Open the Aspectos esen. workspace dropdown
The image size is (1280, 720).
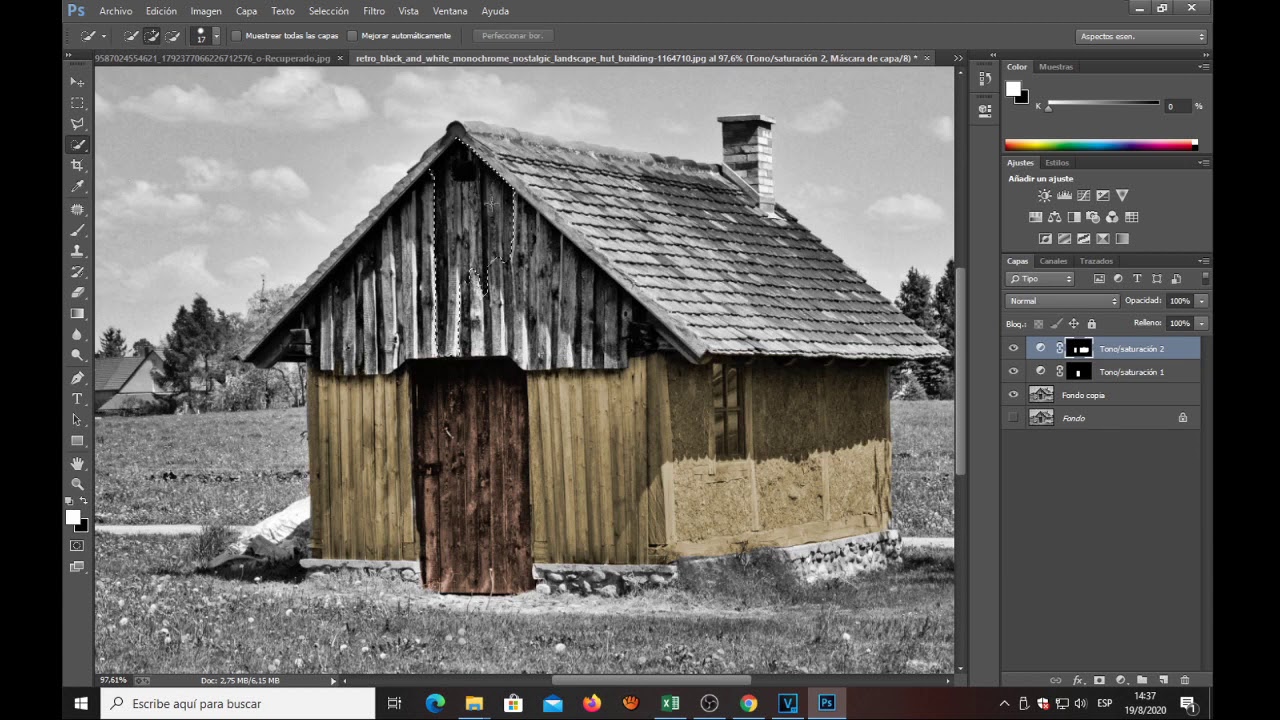1142,37
